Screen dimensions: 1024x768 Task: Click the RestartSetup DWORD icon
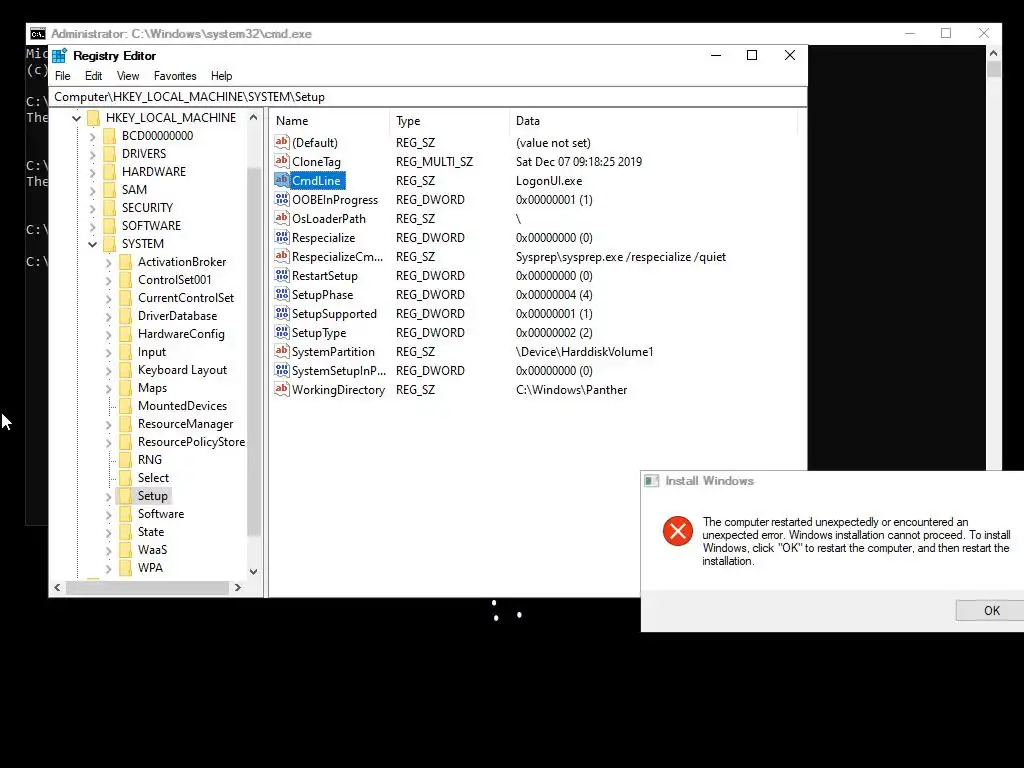[x=281, y=274]
